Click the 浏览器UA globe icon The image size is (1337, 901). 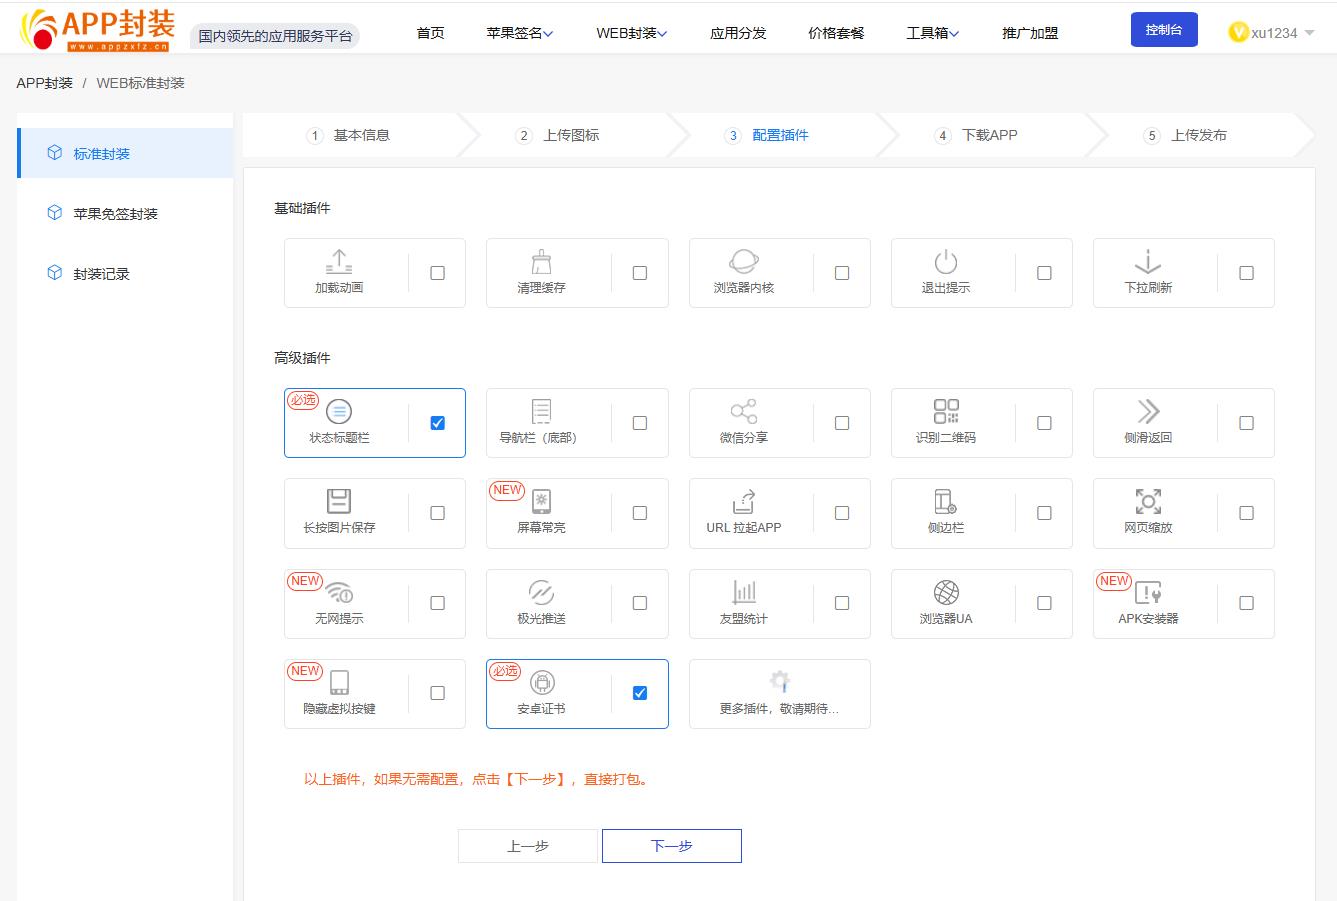click(945, 592)
